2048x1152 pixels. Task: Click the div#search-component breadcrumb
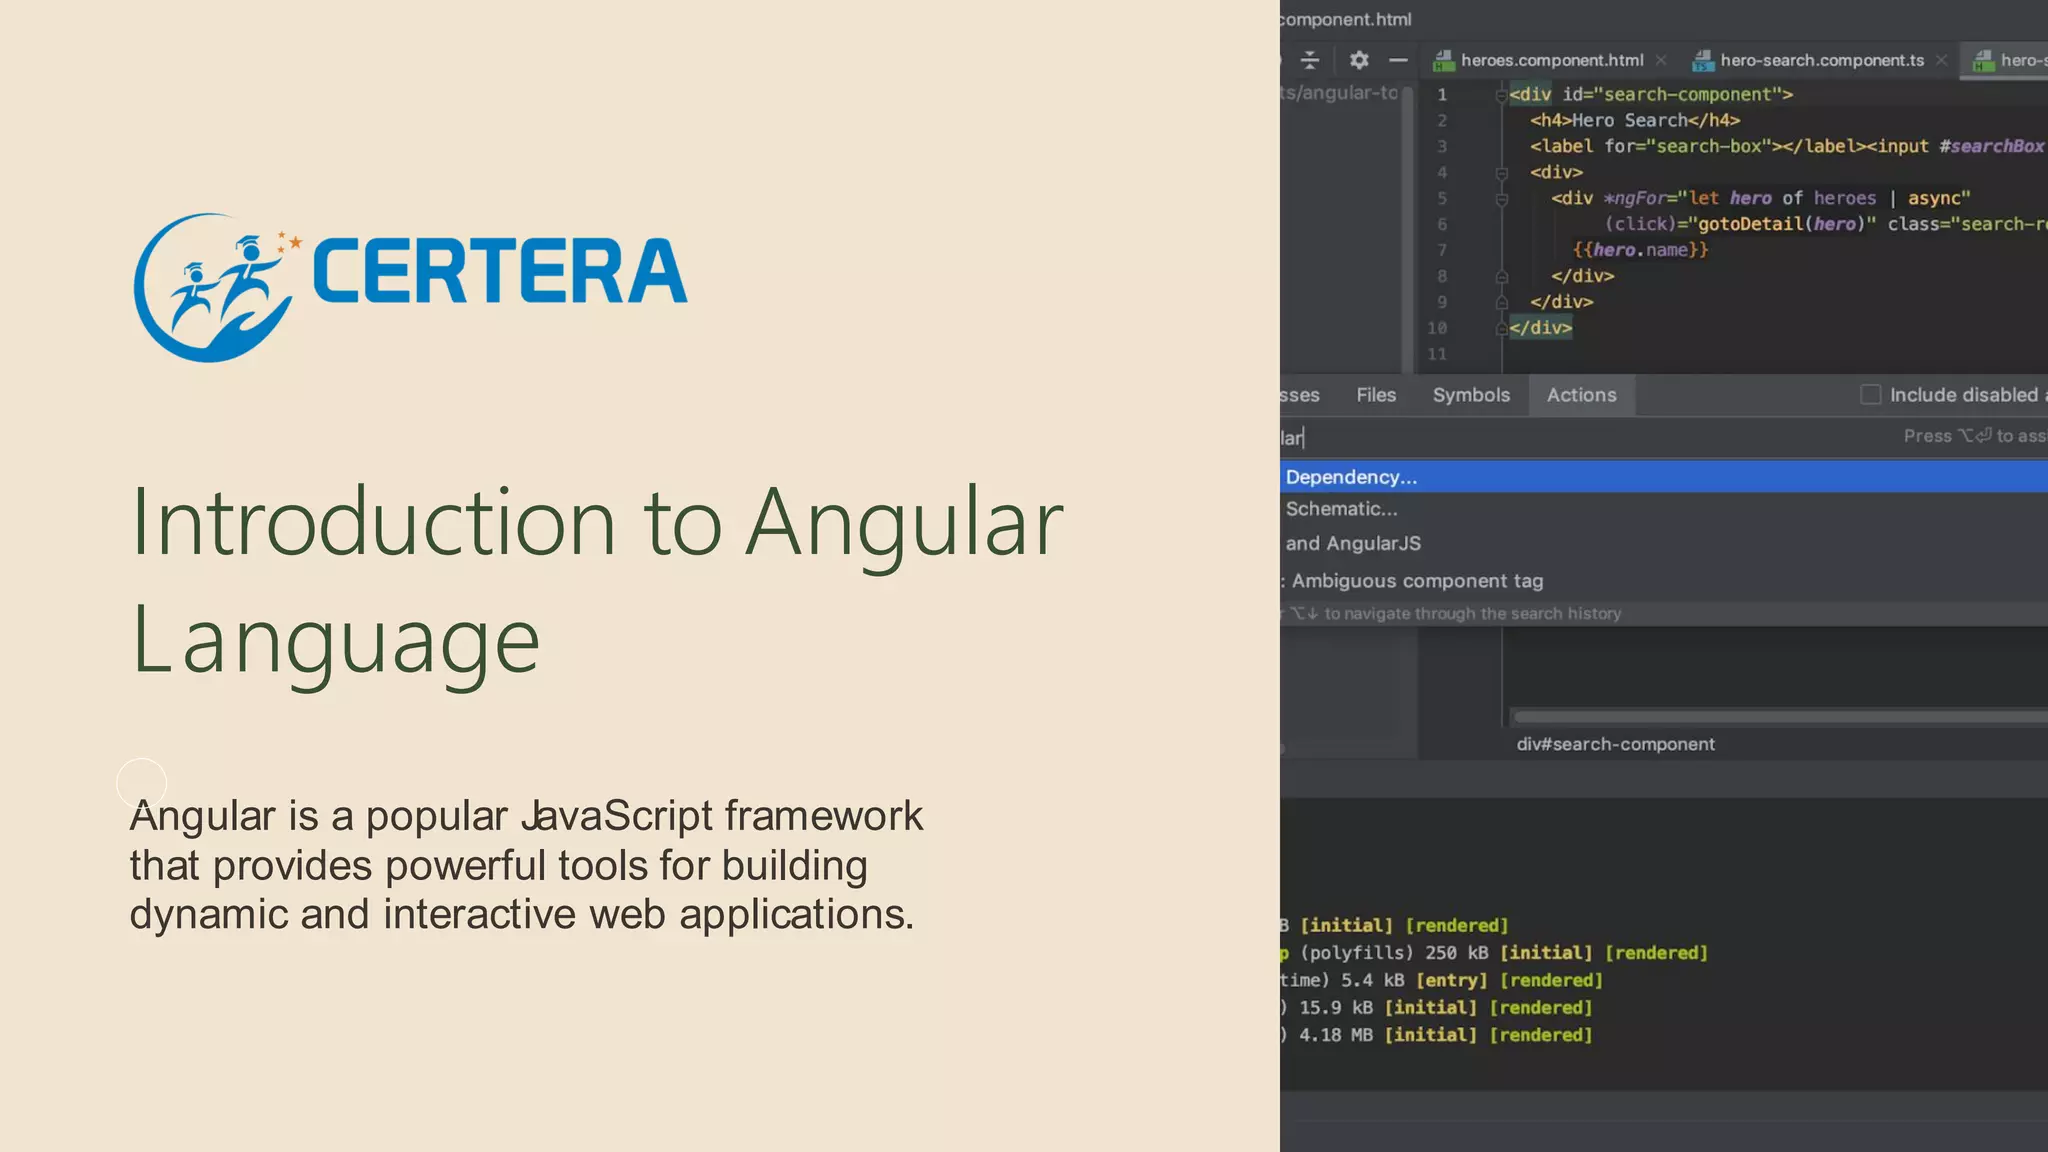(x=1615, y=744)
